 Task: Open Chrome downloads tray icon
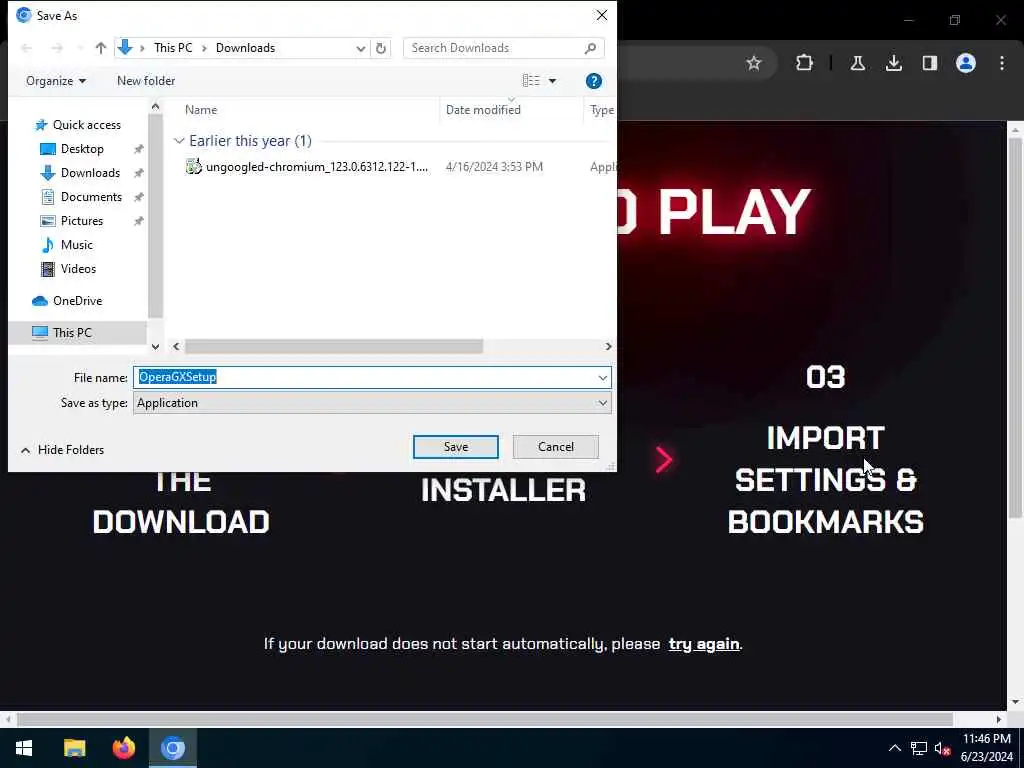(893, 63)
